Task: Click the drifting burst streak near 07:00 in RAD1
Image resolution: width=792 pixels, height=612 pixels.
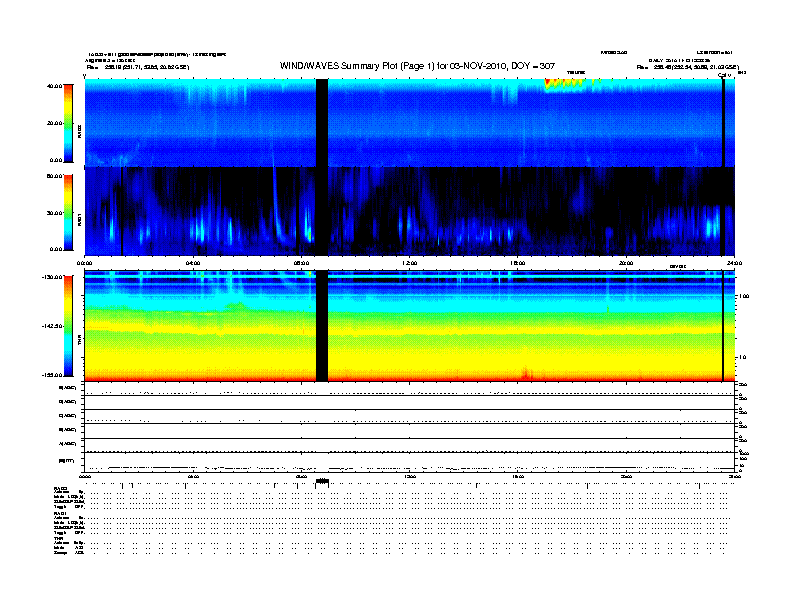Action: [279, 207]
